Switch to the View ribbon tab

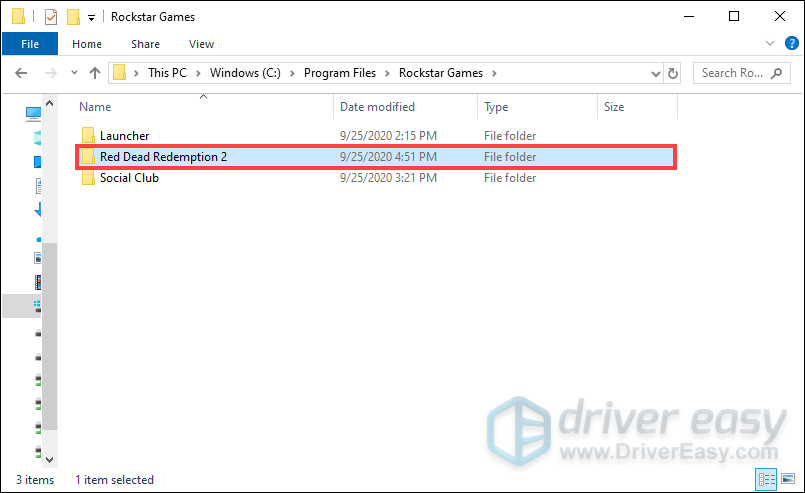tap(201, 44)
